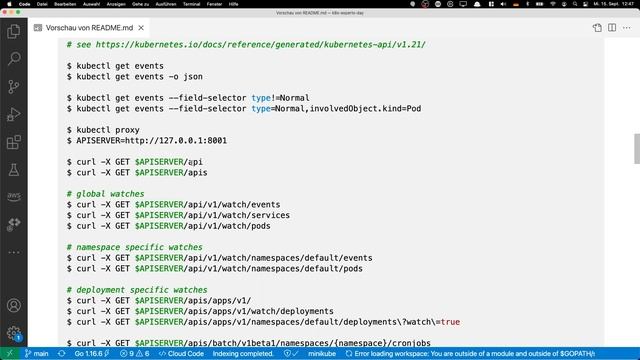Click the Wi-Fi icon in menu bar
Screen dimensions: 640x360
coord(553,4)
